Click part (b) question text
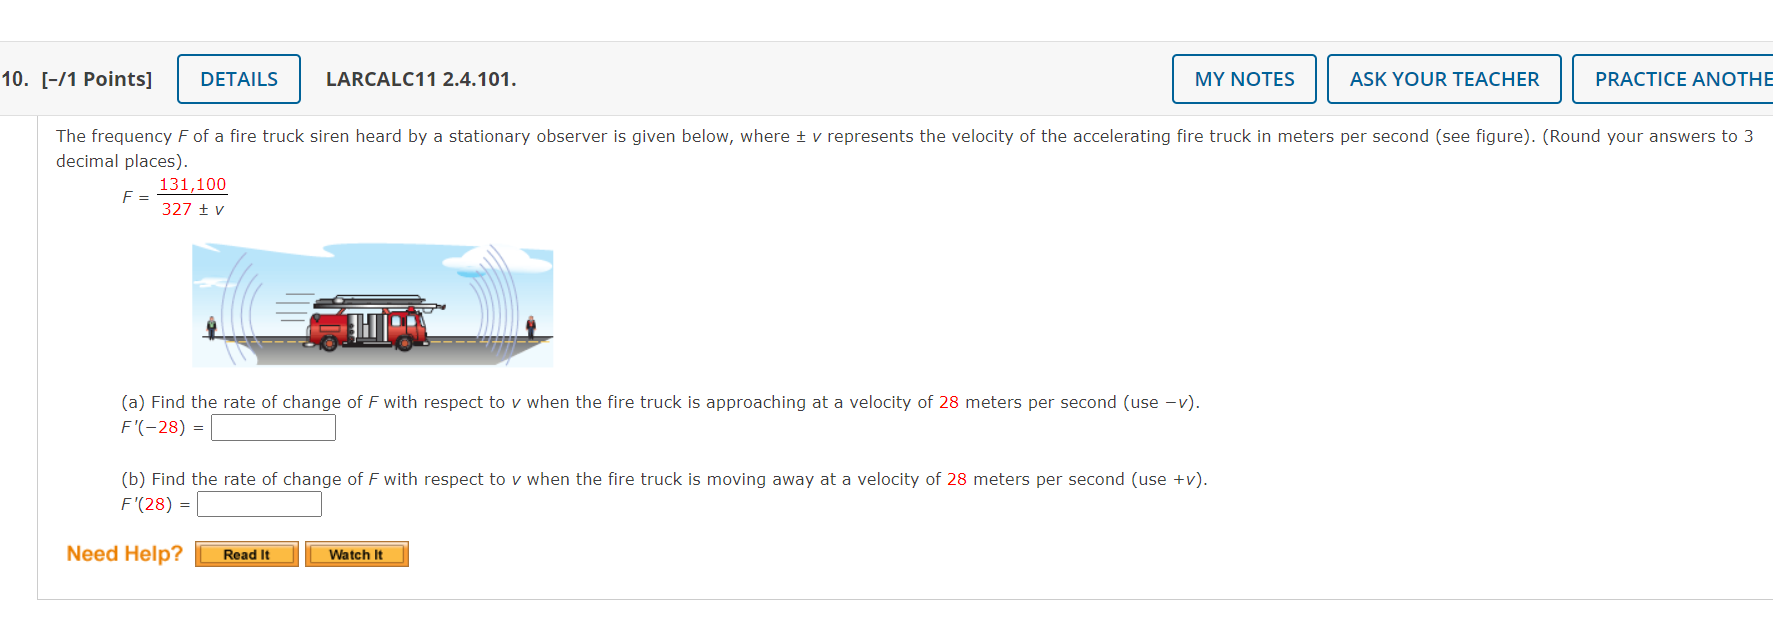Image resolution: width=1773 pixels, height=640 pixels. pos(662,479)
